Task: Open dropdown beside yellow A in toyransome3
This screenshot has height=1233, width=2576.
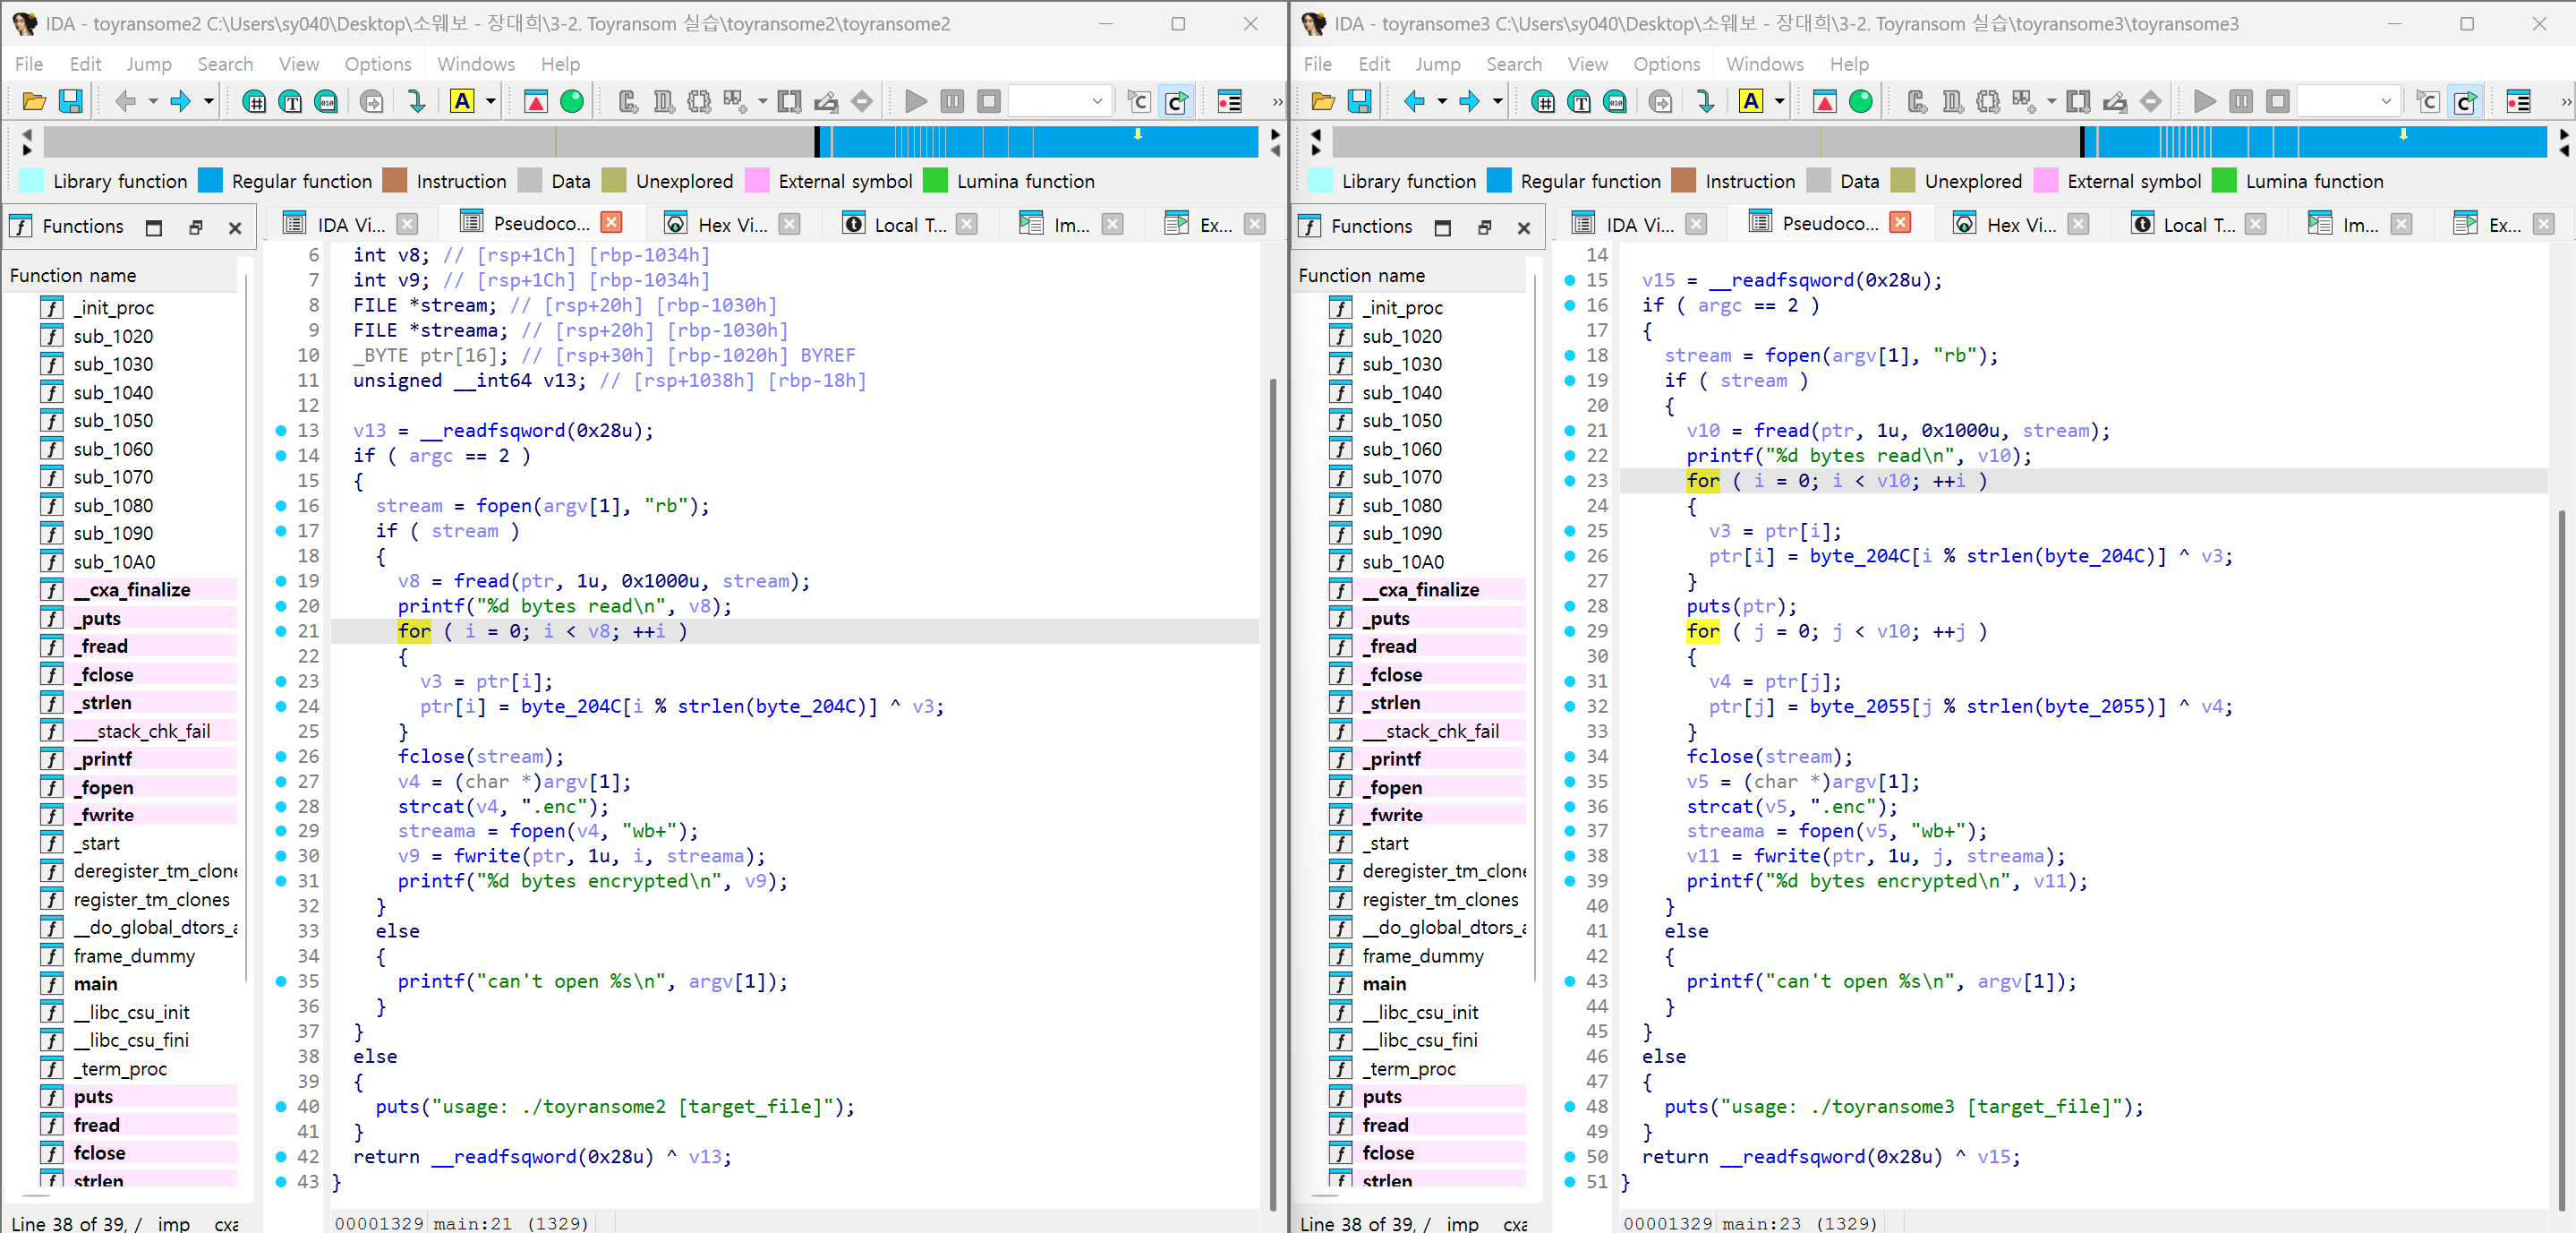Action: click(1779, 101)
